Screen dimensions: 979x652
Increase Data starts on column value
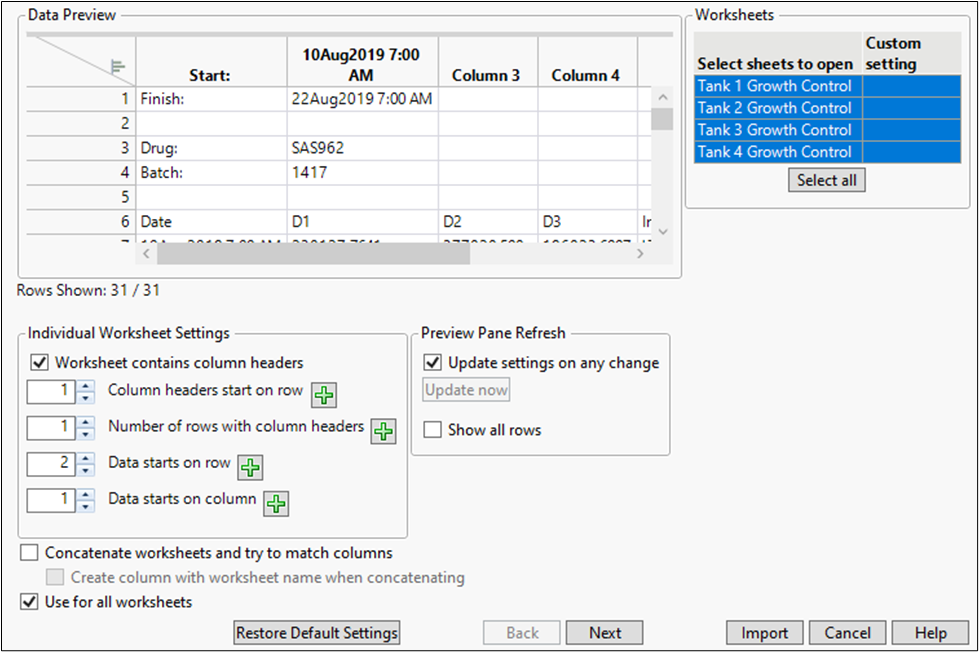[86, 494]
